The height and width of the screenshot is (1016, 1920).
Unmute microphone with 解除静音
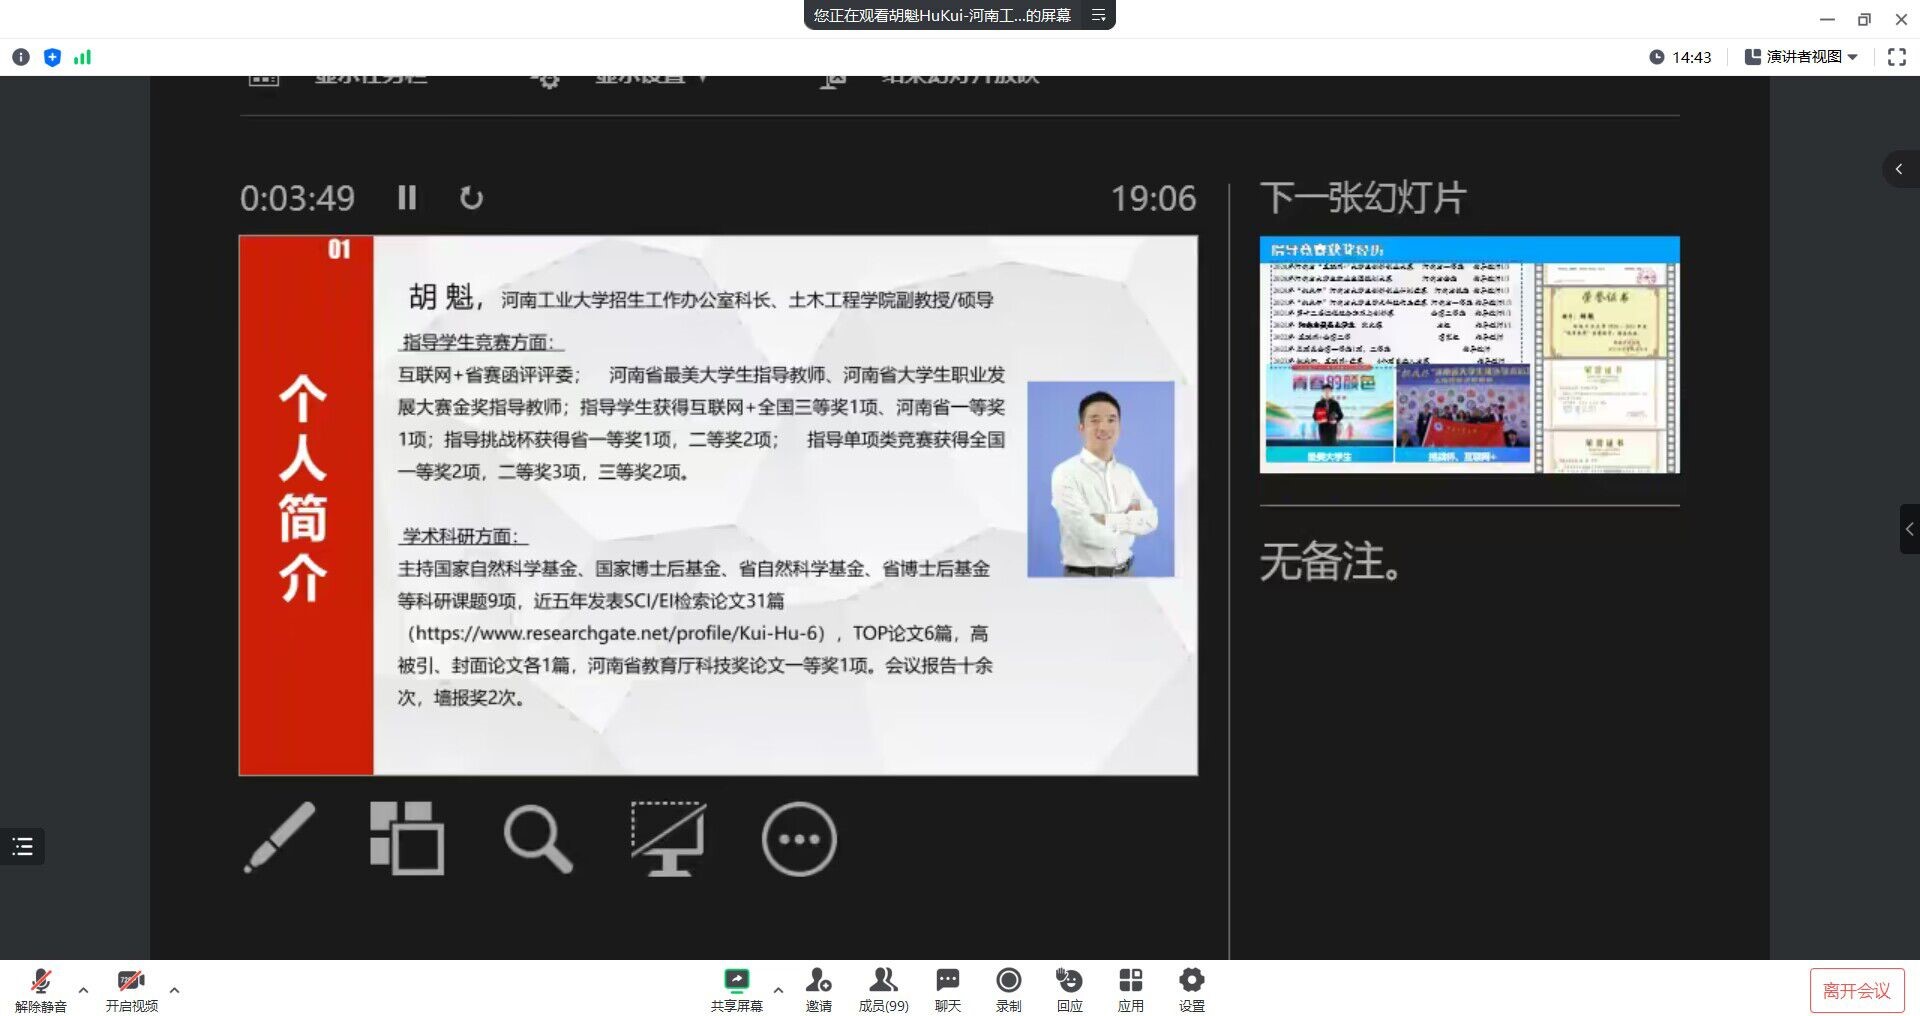pyautogui.click(x=41, y=989)
